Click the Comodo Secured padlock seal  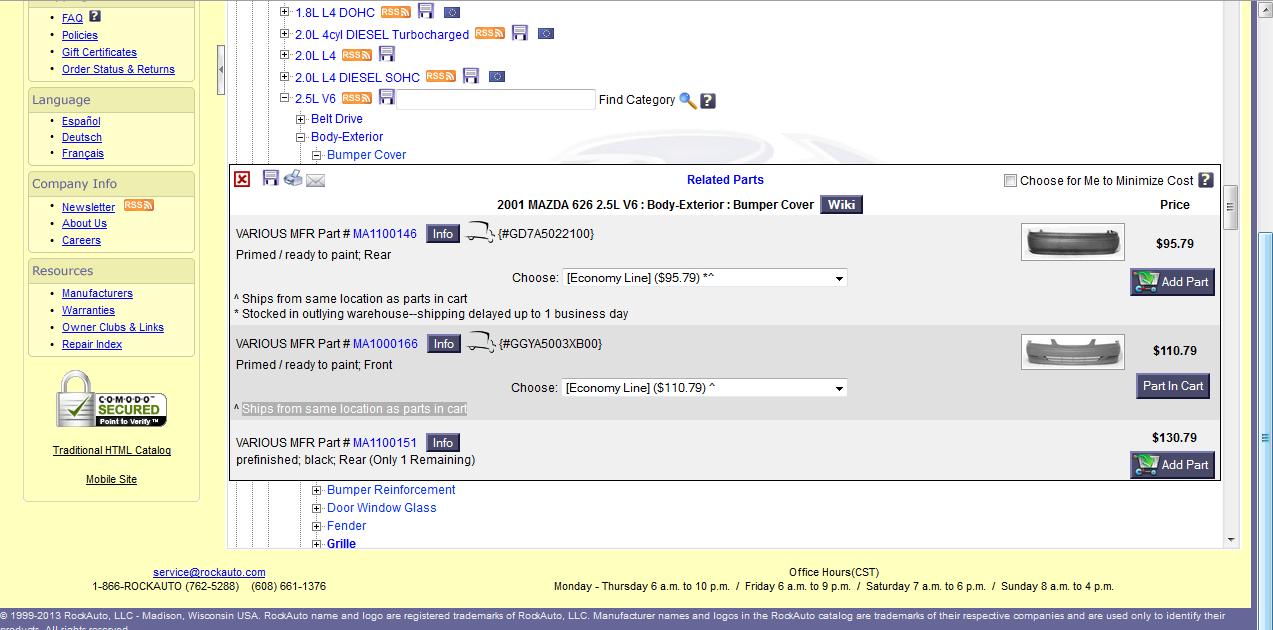111,400
